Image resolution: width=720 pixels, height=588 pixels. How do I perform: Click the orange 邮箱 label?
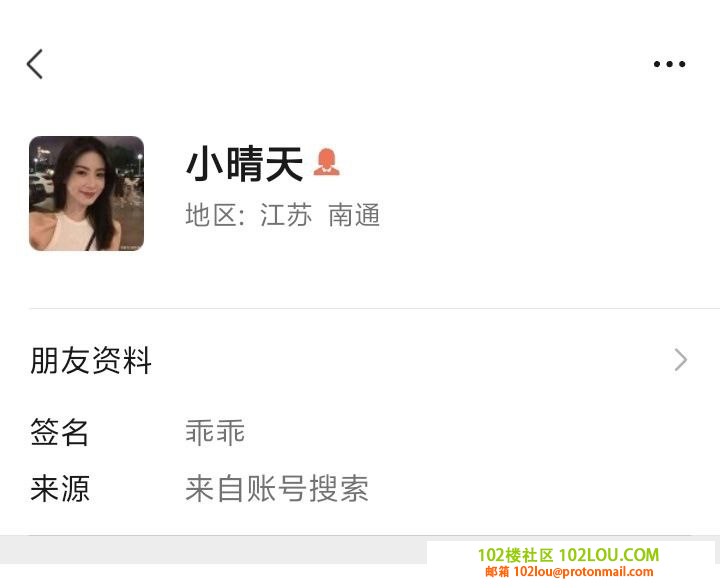[x=497, y=572]
